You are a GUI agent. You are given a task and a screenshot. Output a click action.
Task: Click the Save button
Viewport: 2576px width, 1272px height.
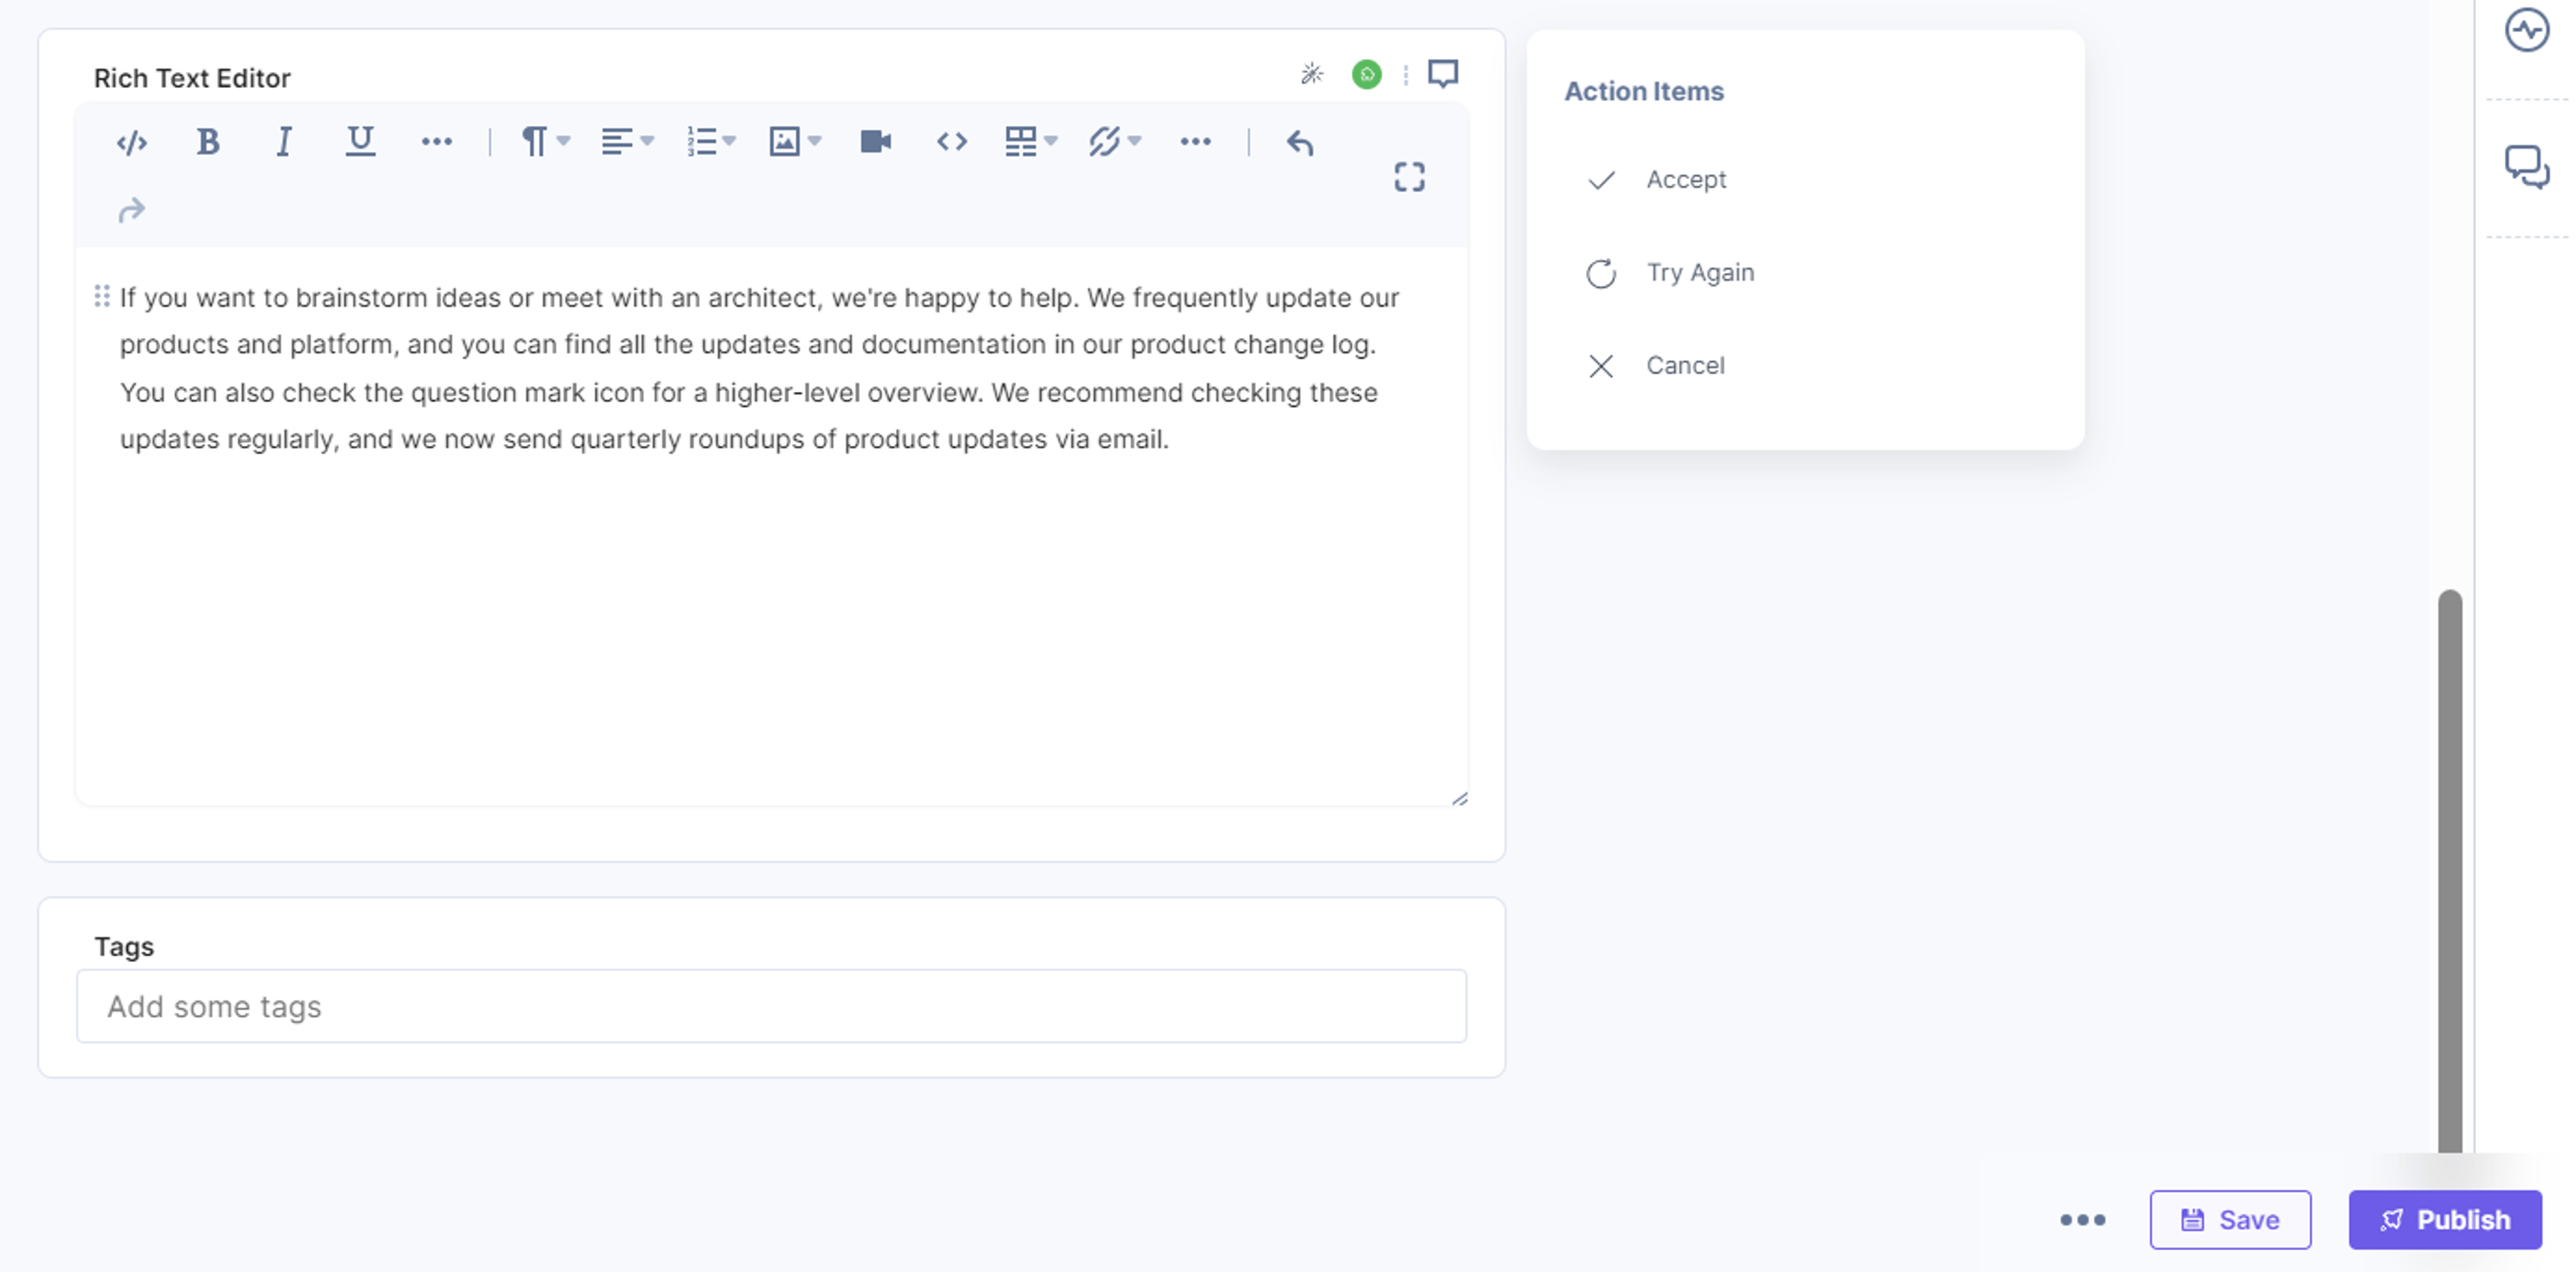pyautogui.click(x=2230, y=1219)
